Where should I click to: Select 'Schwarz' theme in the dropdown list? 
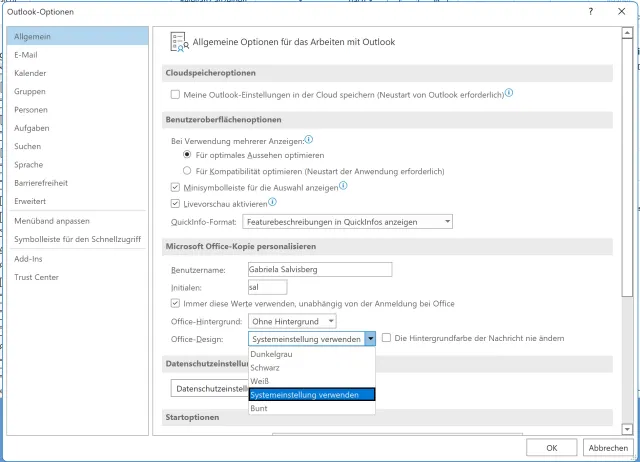pyautogui.click(x=267, y=368)
